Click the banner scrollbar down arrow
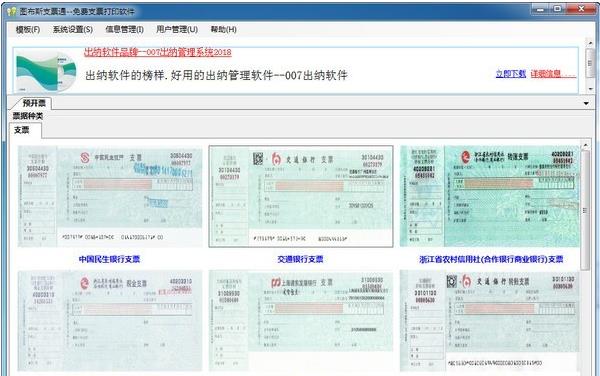Viewport: 600px width, 376px height. (590, 89)
